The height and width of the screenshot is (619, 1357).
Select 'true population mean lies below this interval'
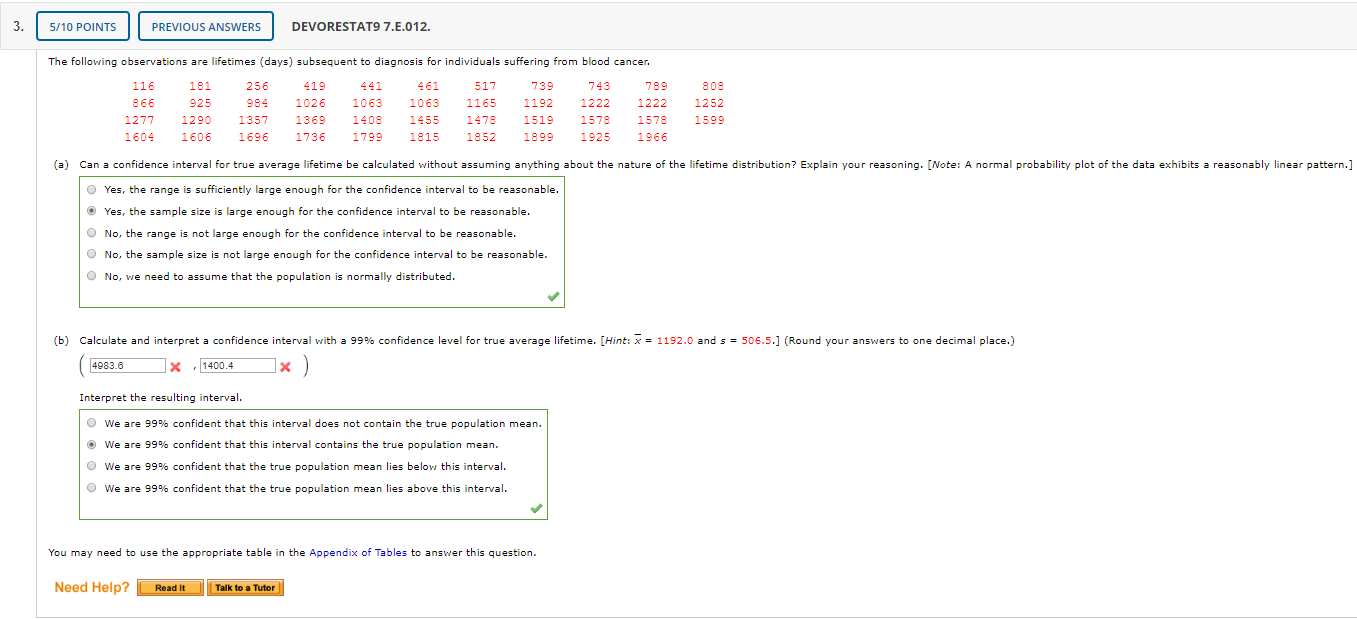click(x=91, y=466)
